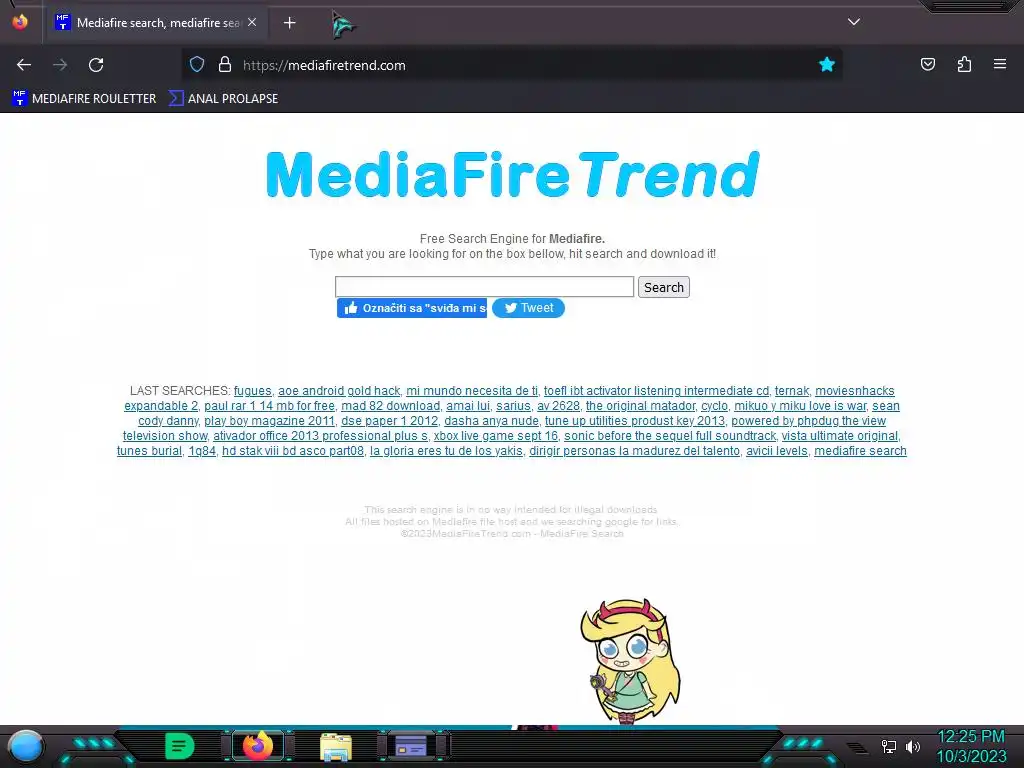Open the Pocket save icon
Viewport: 1024px width, 768px height.
click(x=928, y=65)
